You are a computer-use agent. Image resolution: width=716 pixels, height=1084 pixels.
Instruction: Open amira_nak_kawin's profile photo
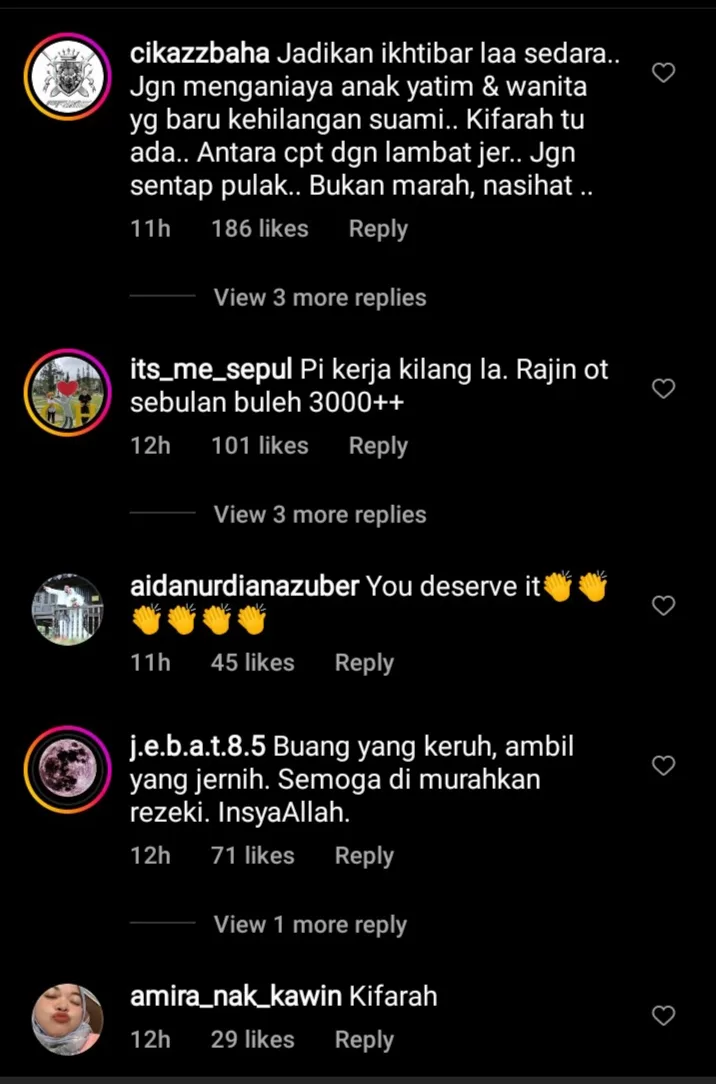(x=68, y=1020)
